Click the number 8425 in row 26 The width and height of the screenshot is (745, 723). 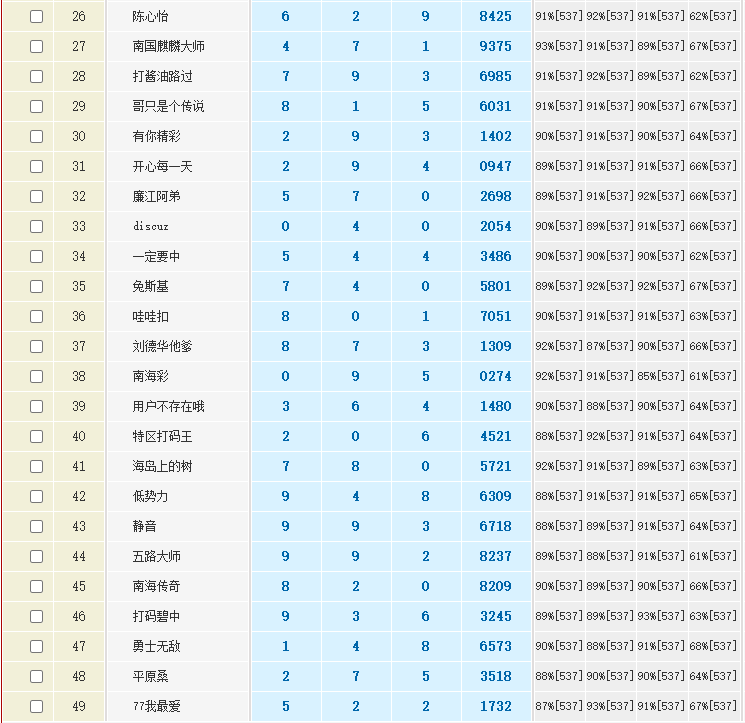[x=495, y=17]
